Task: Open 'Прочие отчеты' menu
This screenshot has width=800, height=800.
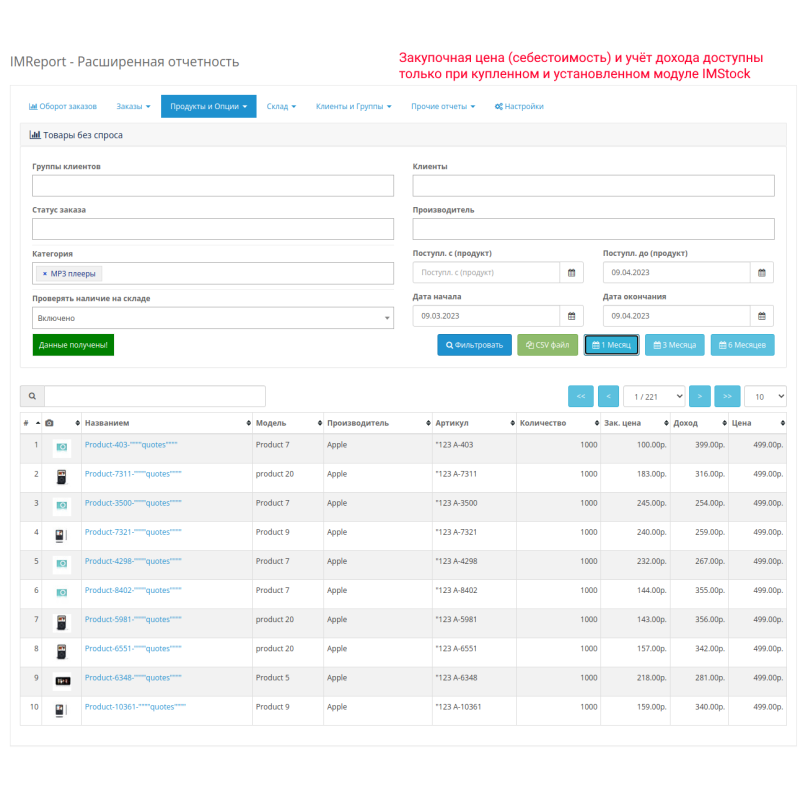Action: [x=443, y=106]
